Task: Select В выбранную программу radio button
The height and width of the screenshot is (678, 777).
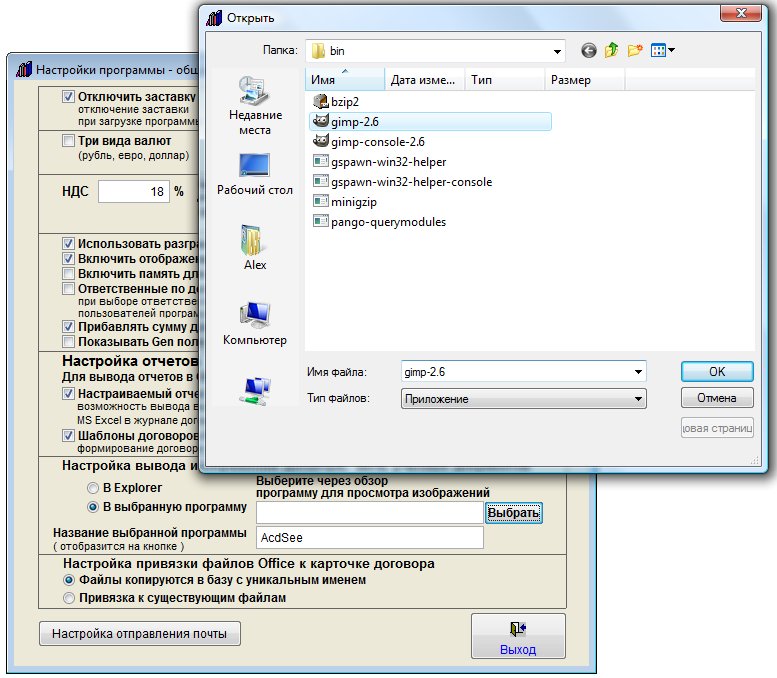Action: [93, 507]
